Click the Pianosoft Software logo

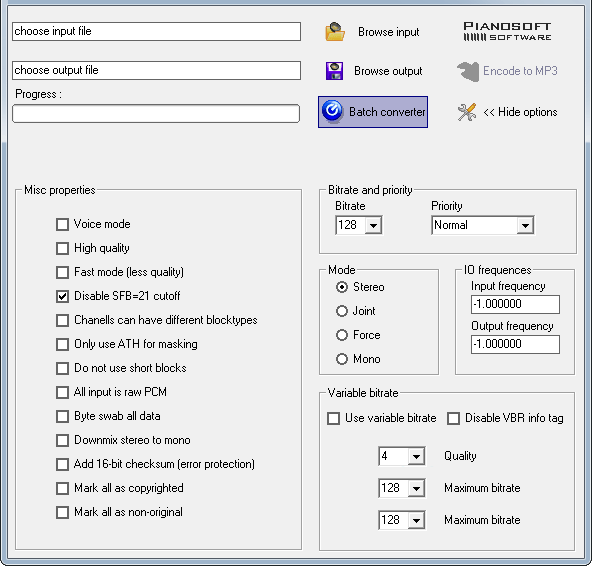(x=507, y=31)
